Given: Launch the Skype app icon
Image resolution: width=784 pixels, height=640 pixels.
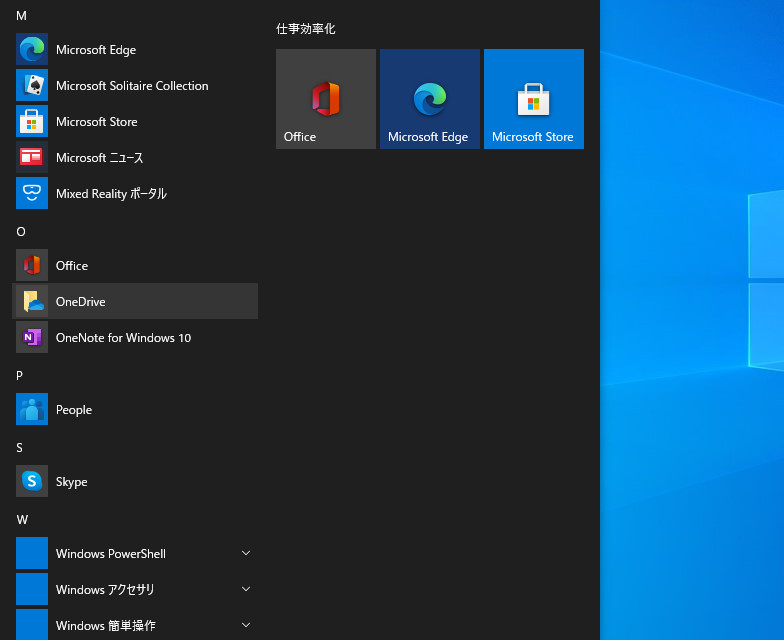Looking at the screenshot, I should pyautogui.click(x=32, y=481).
